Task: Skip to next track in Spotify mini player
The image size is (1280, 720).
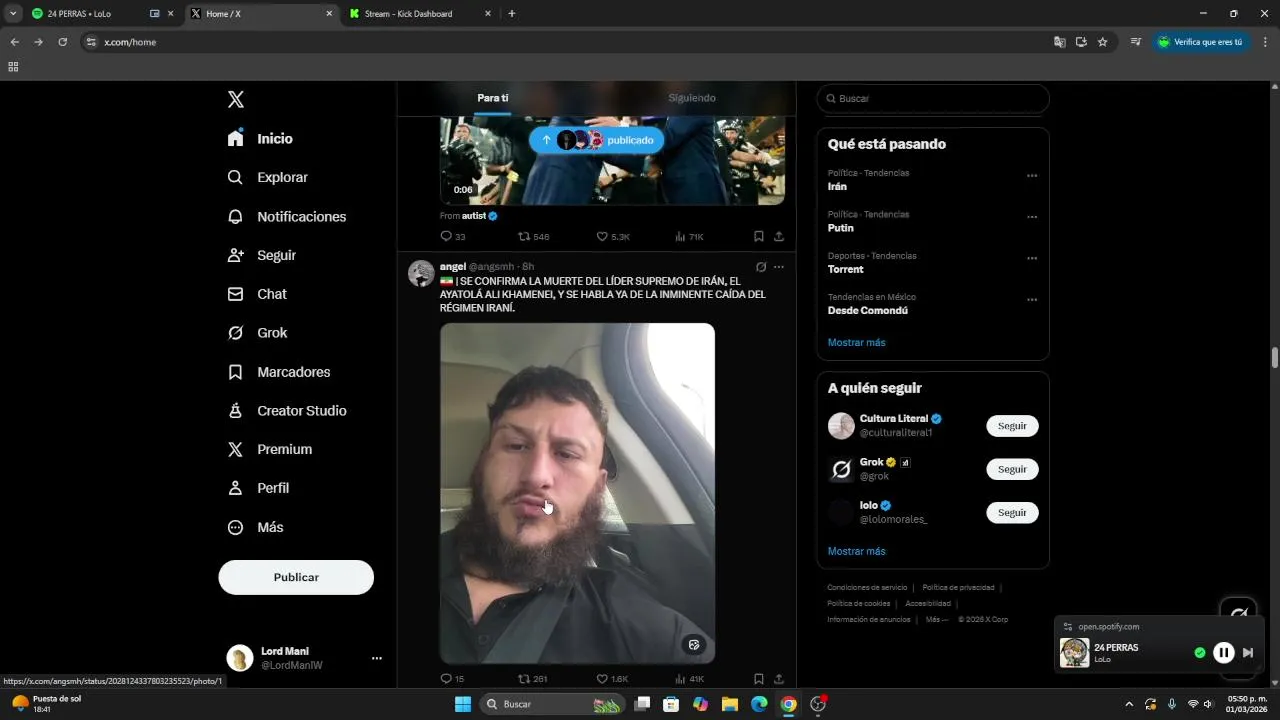Action: point(1248,653)
